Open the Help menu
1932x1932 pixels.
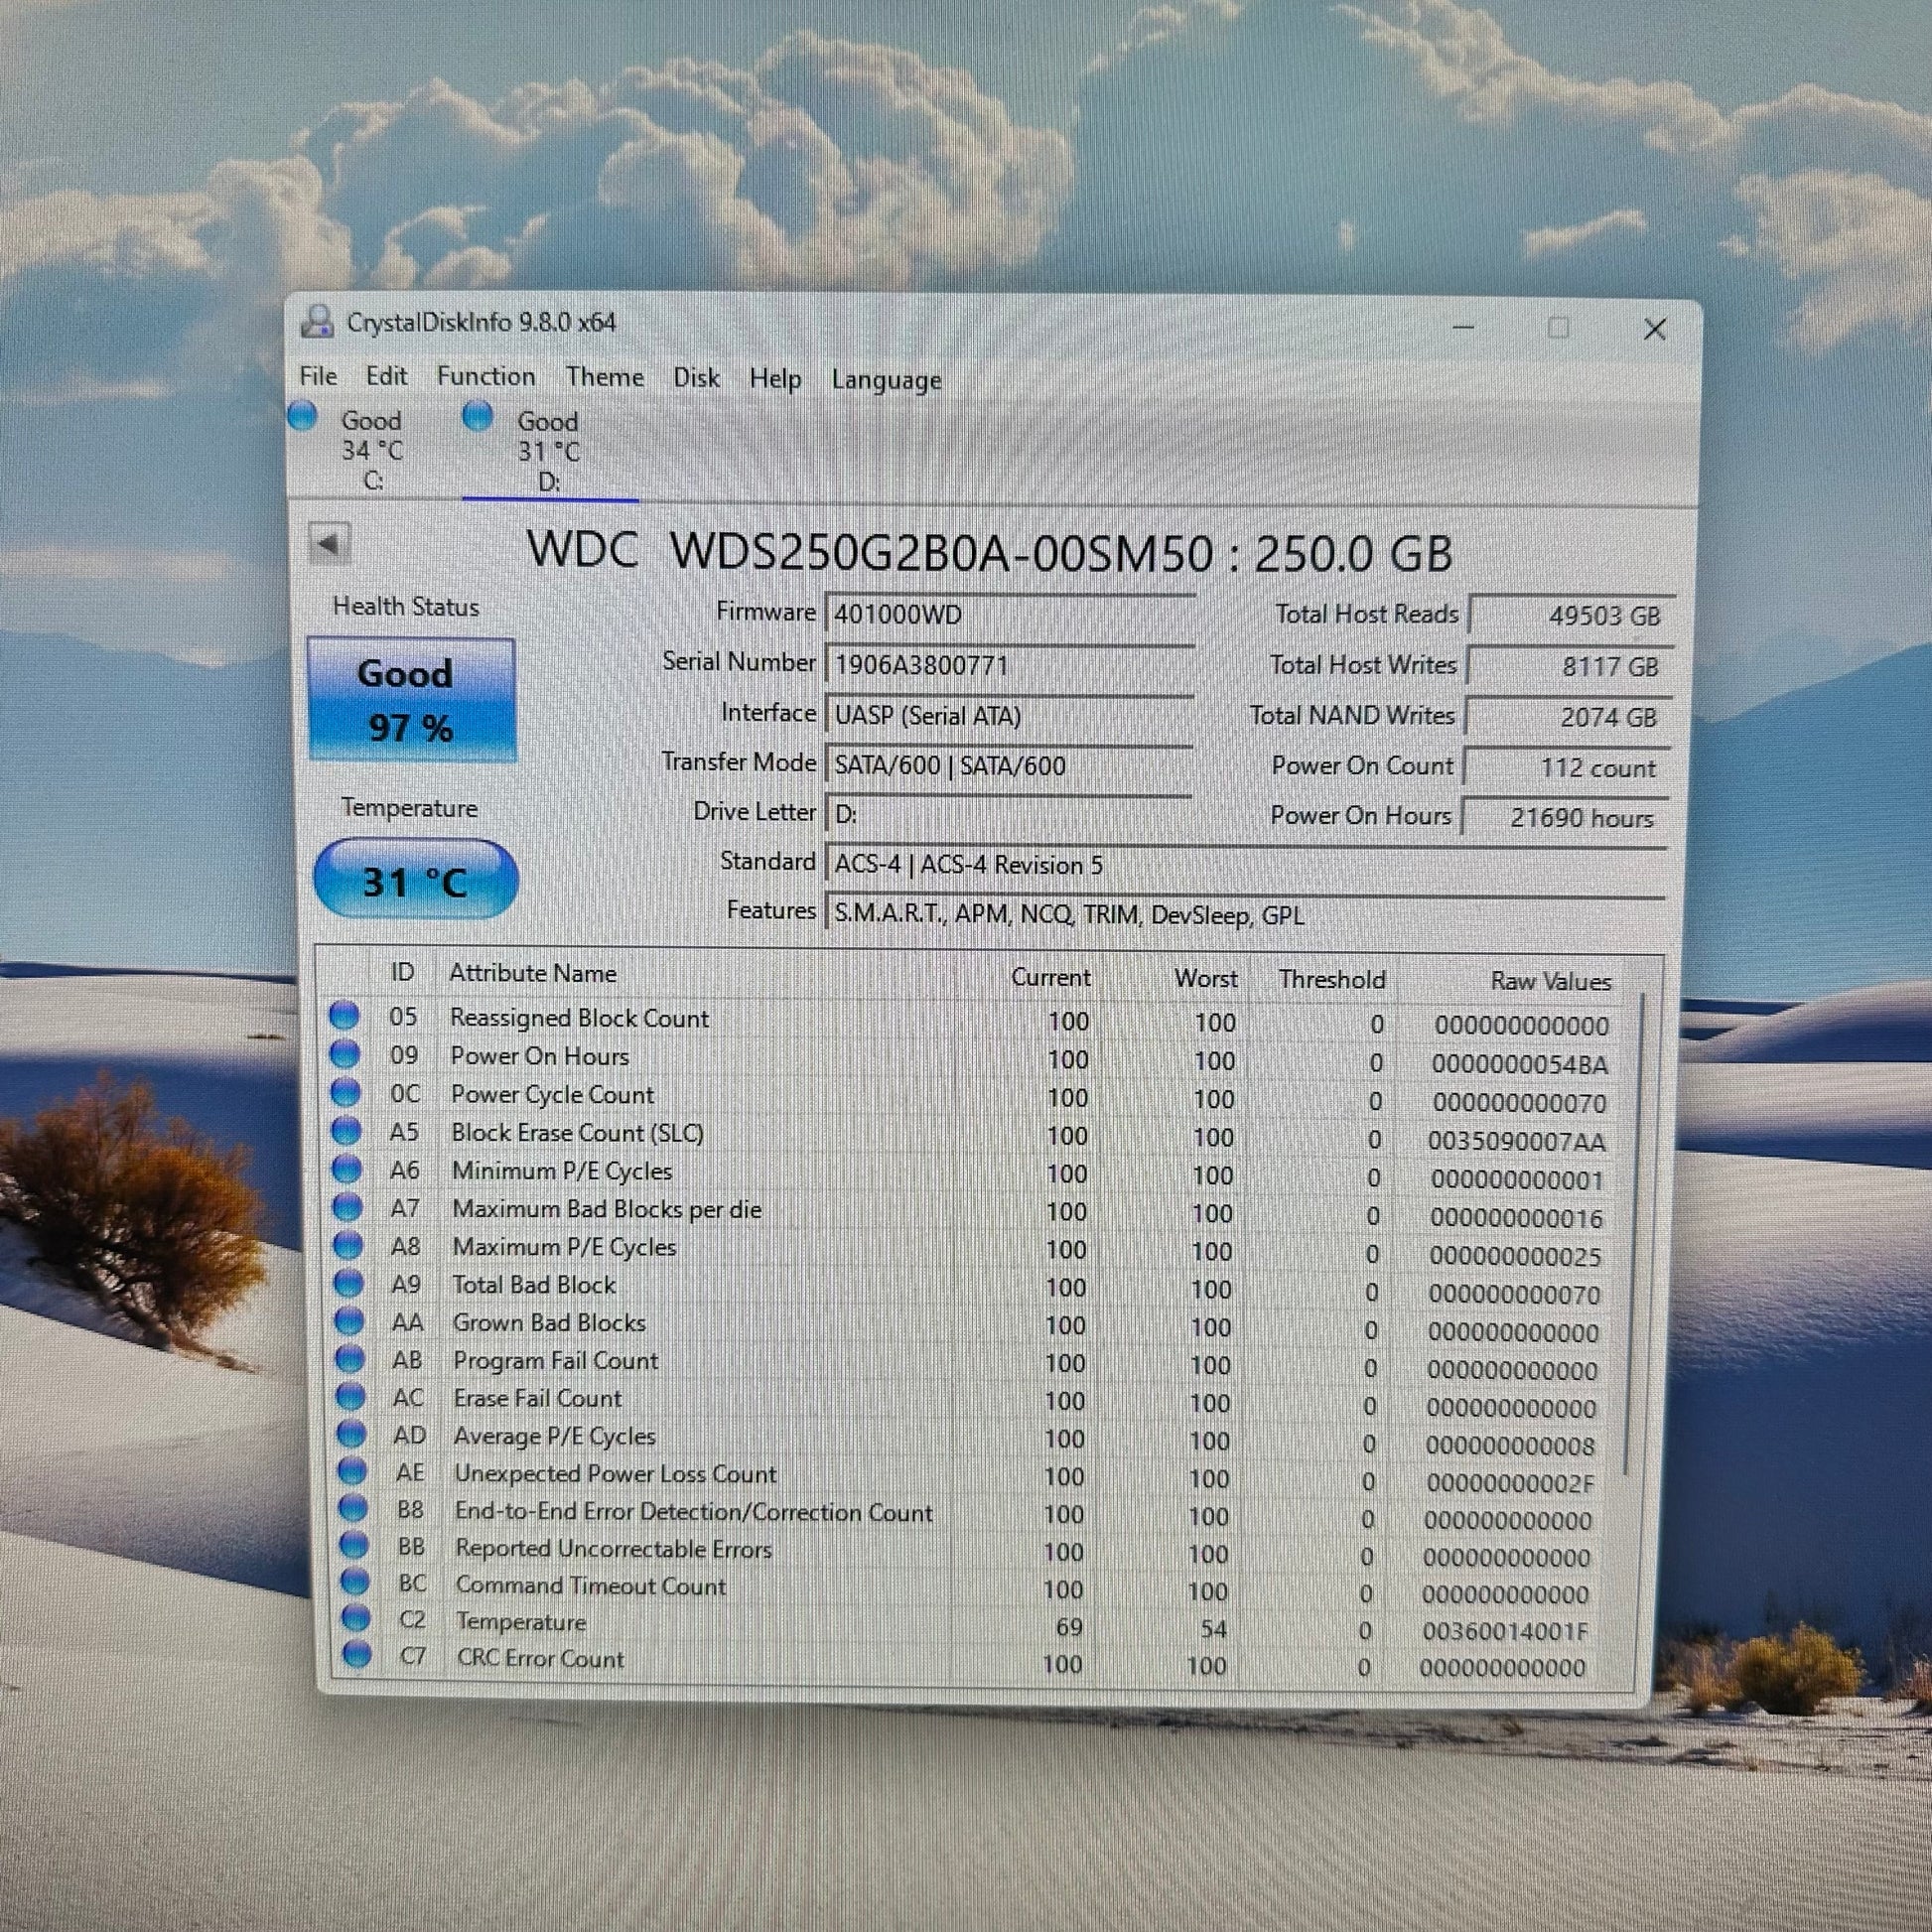[775, 379]
